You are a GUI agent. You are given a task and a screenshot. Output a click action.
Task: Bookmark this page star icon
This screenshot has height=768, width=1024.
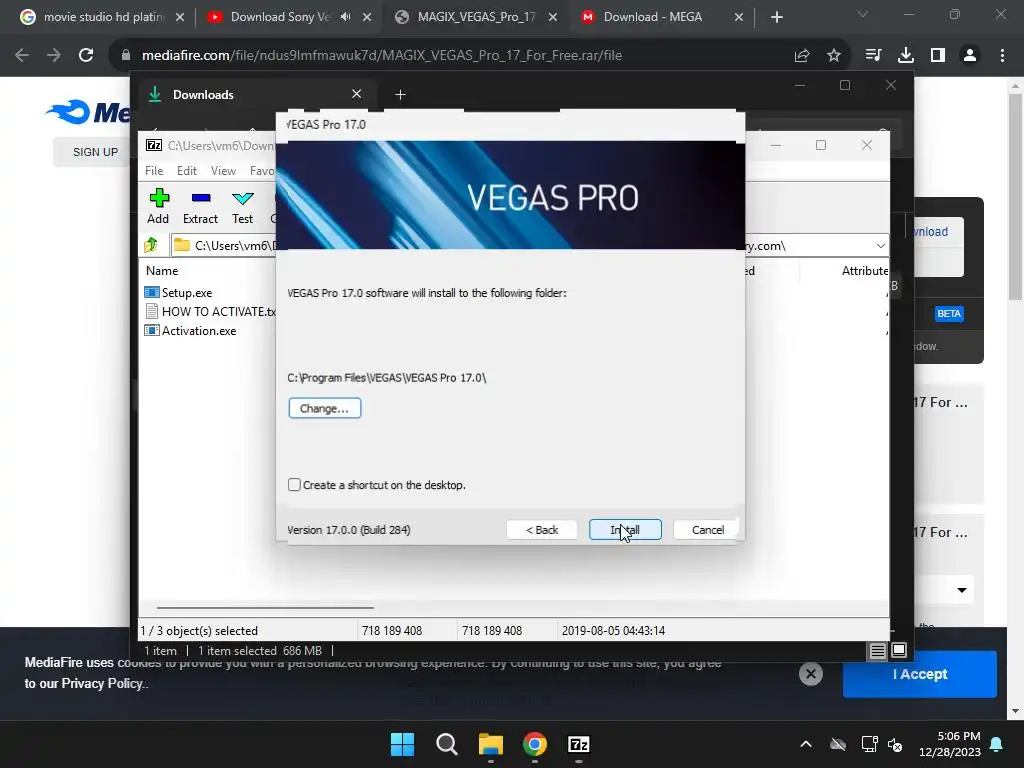(x=834, y=56)
